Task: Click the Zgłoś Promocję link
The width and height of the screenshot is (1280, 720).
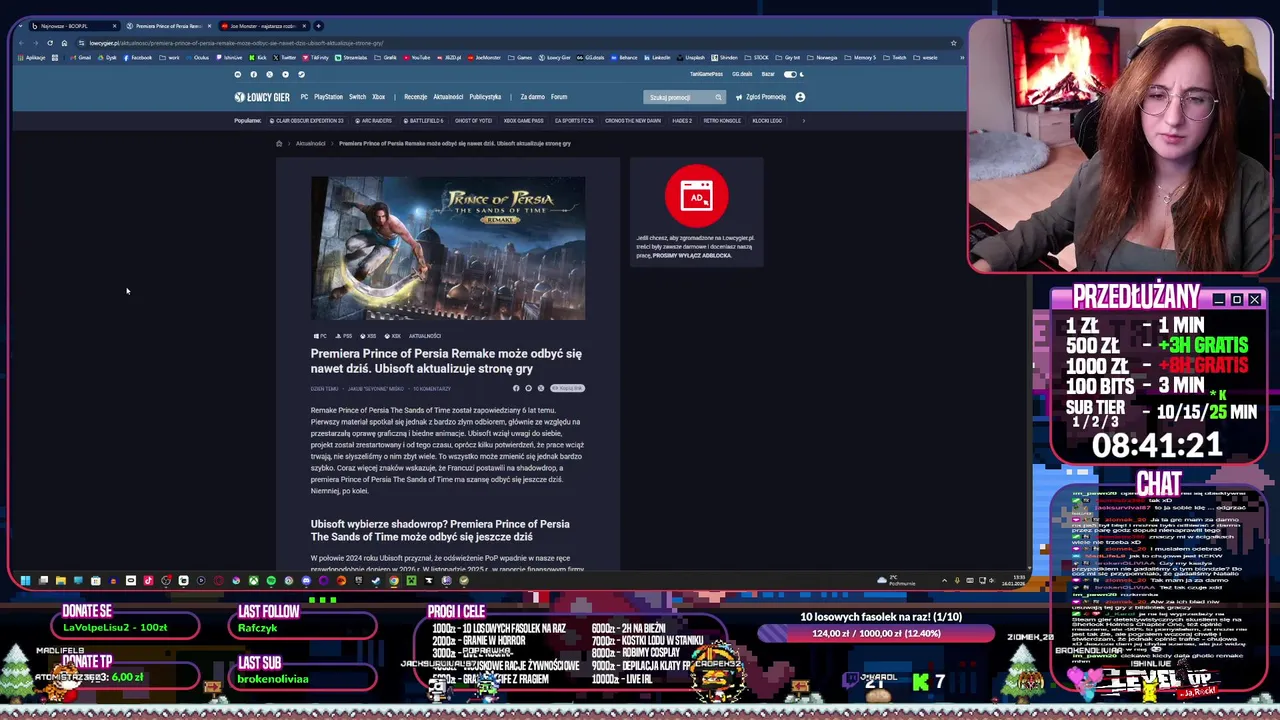Action: (766, 97)
